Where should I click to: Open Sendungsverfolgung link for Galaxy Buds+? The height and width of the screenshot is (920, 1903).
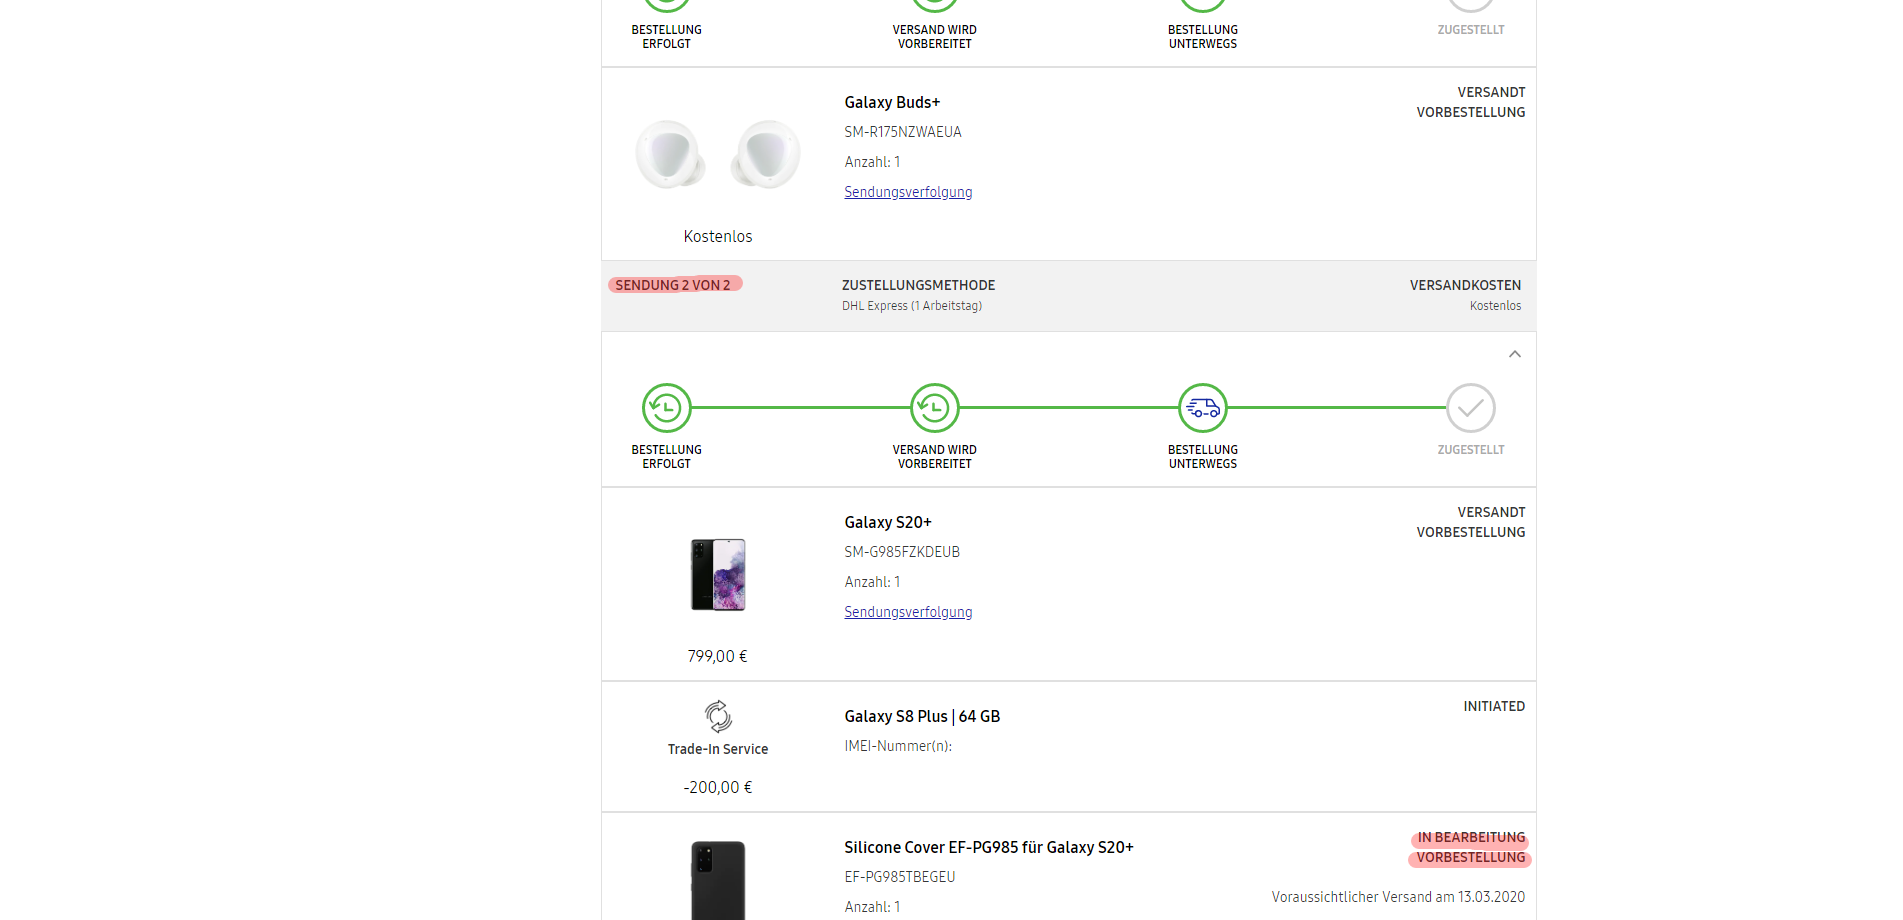tap(908, 192)
